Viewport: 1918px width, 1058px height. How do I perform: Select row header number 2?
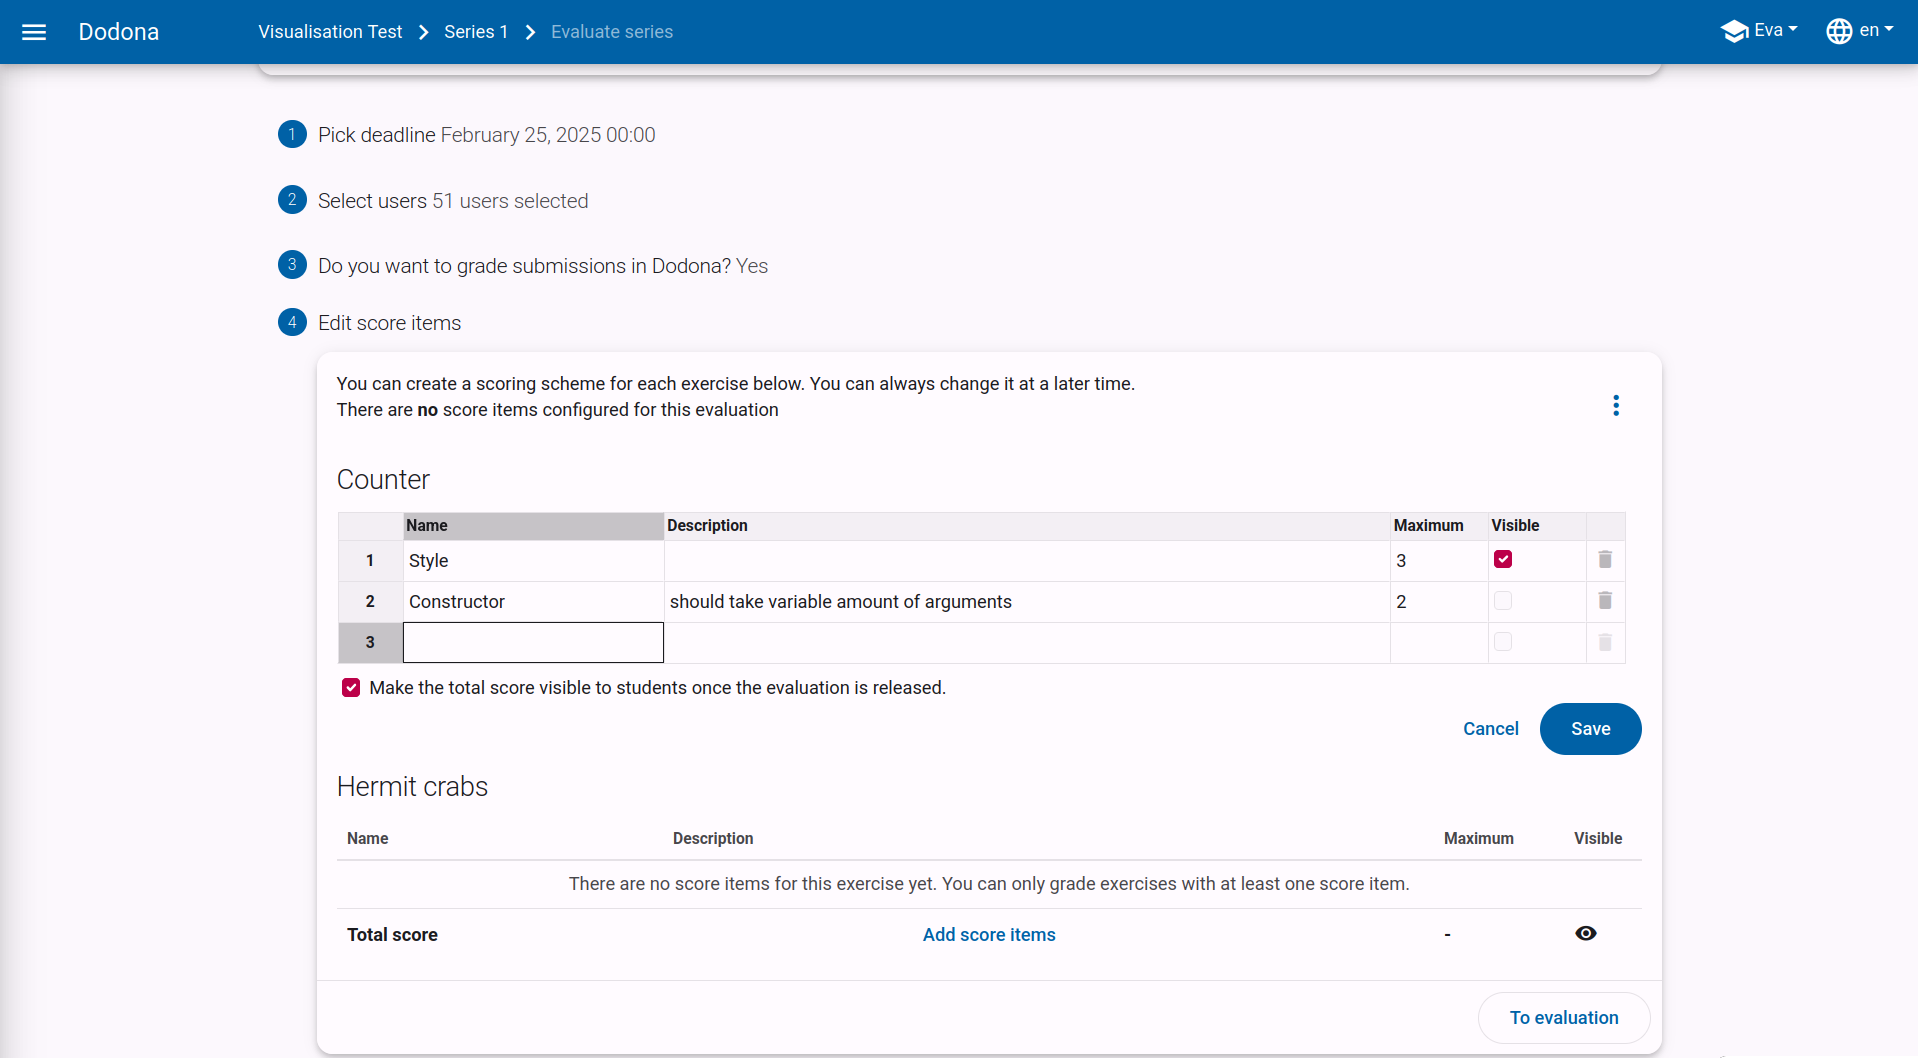point(370,602)
